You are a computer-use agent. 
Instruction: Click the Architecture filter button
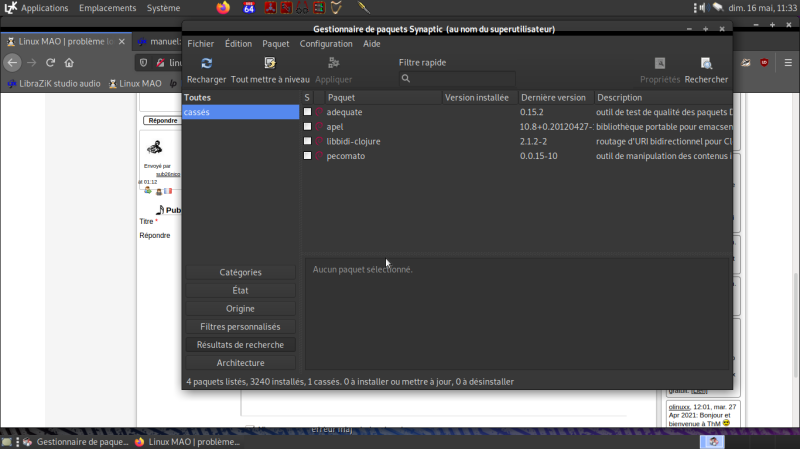pyautogui.click(x=240, y=363)
